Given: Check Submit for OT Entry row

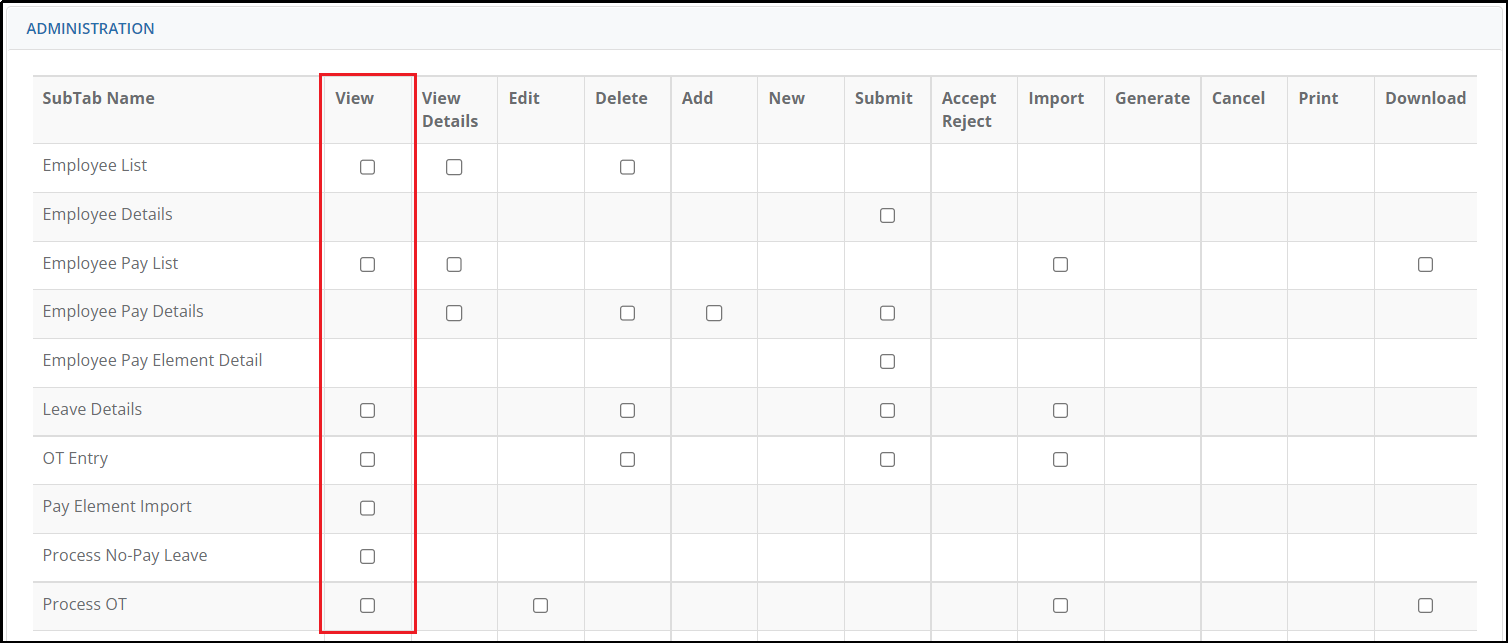Looking at the screenshot, I should pos(887,459).
